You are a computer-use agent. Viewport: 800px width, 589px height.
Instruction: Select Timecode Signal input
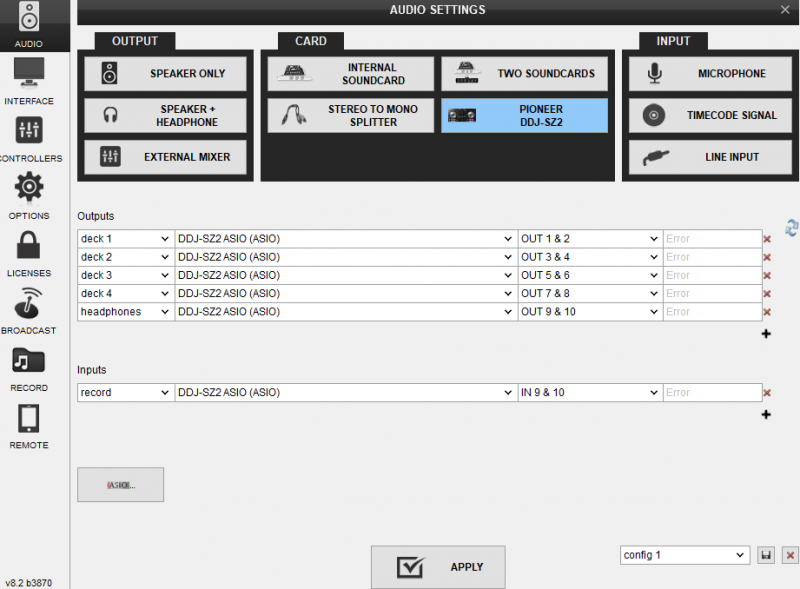click(x=710, y=115)
